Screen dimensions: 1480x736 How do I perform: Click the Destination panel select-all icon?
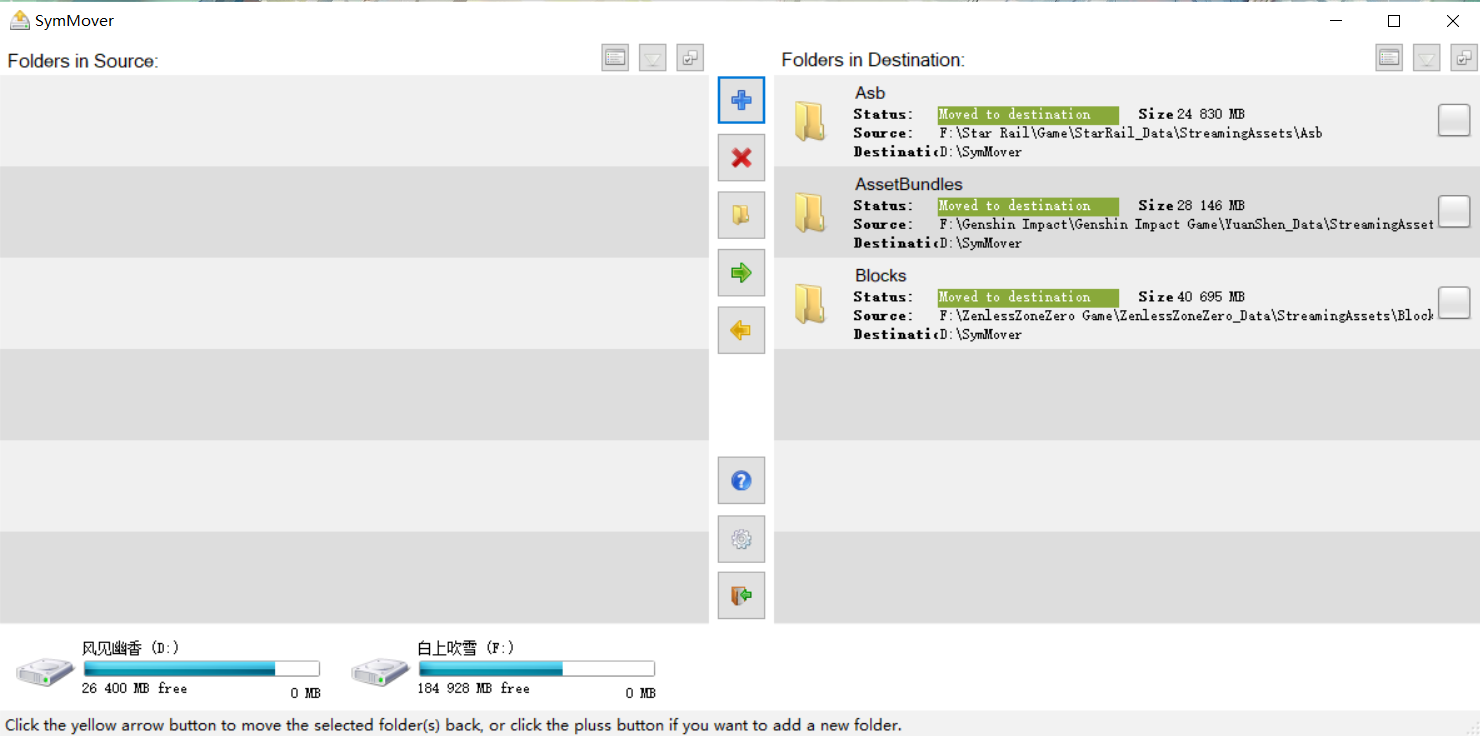coord(1464,58)
